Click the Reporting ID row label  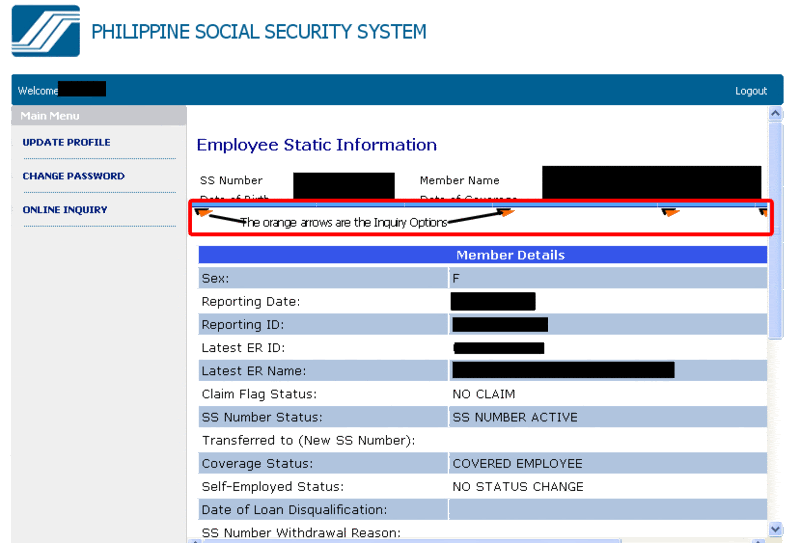pyautogui.click(x=242, y=325)
